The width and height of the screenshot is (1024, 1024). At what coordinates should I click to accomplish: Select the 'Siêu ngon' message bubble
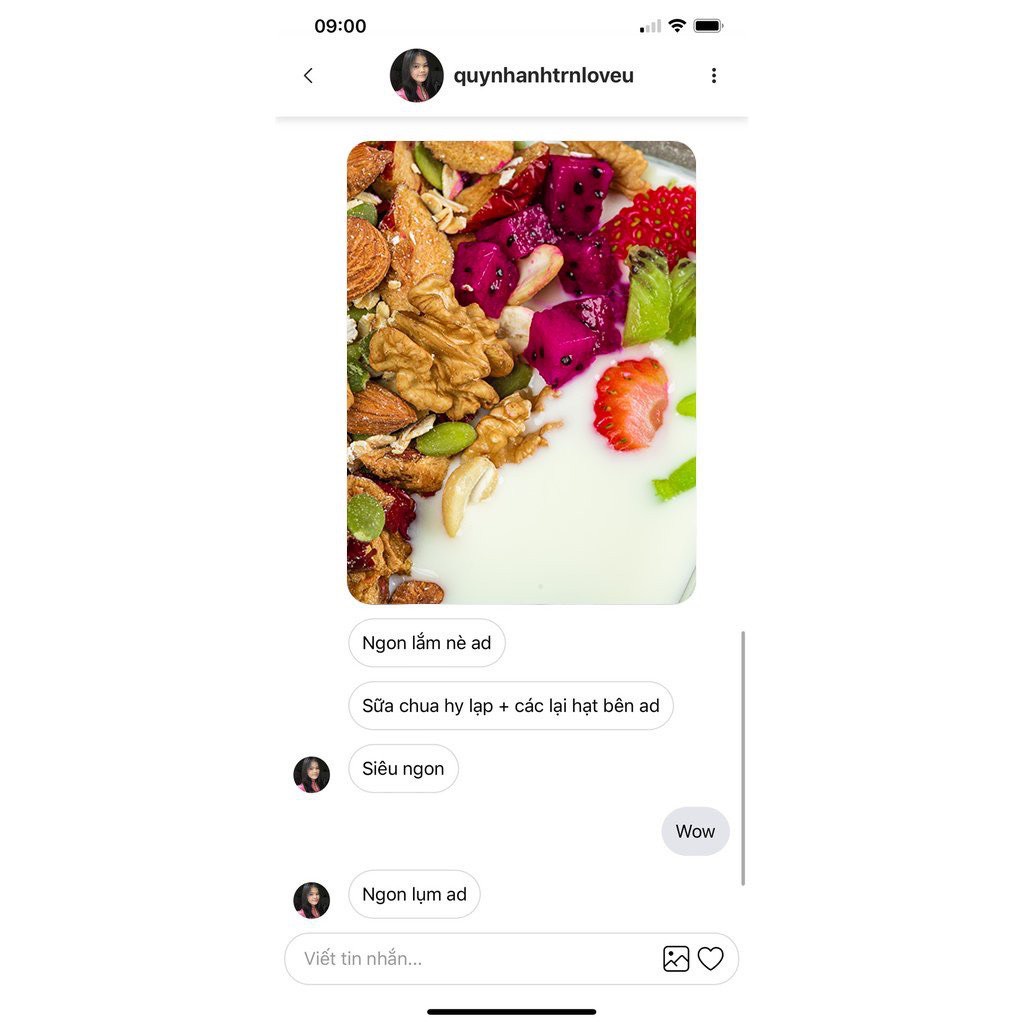click(x=403, y=769)
